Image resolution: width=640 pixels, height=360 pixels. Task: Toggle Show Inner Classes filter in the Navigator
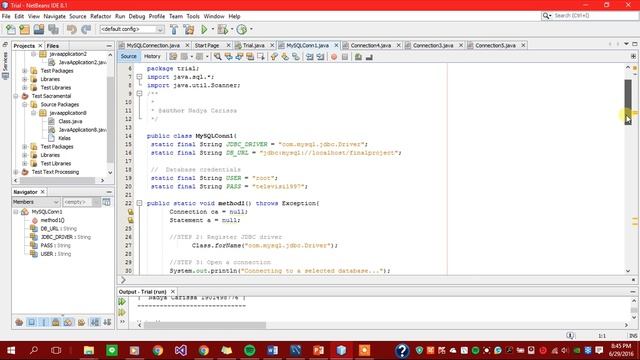[68, 322]
